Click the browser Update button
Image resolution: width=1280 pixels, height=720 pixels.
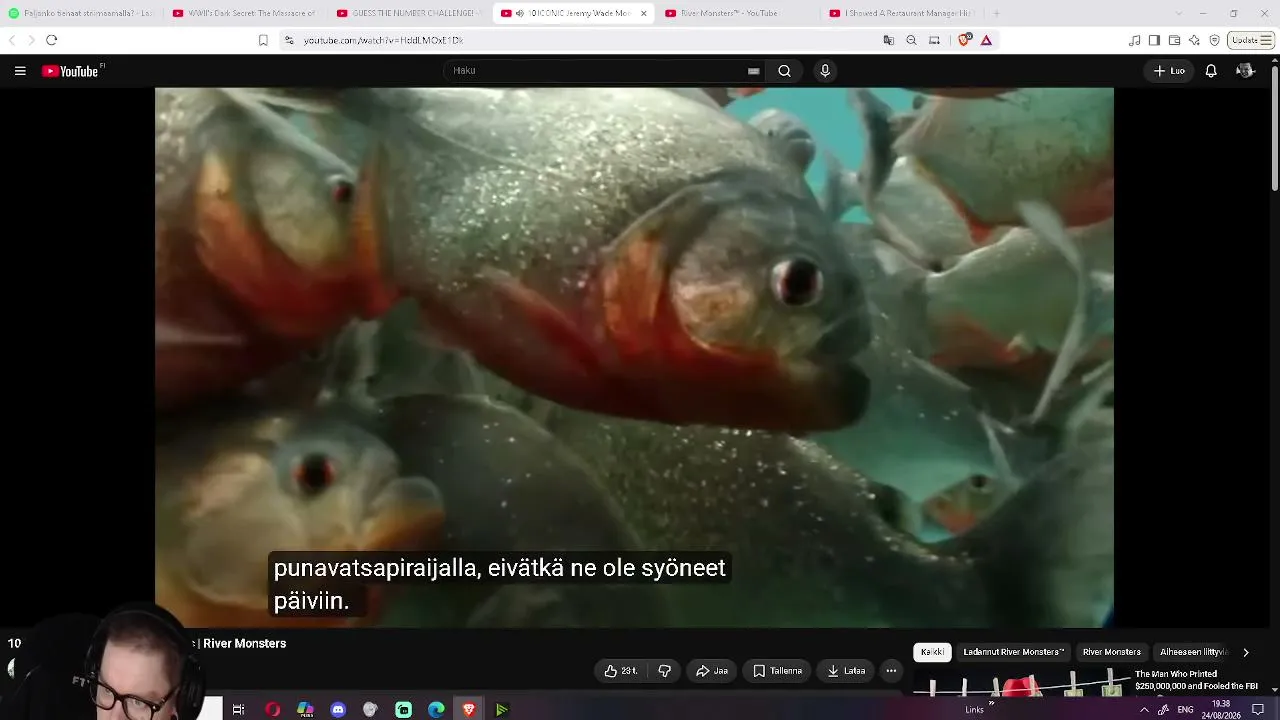(1252, 40)
